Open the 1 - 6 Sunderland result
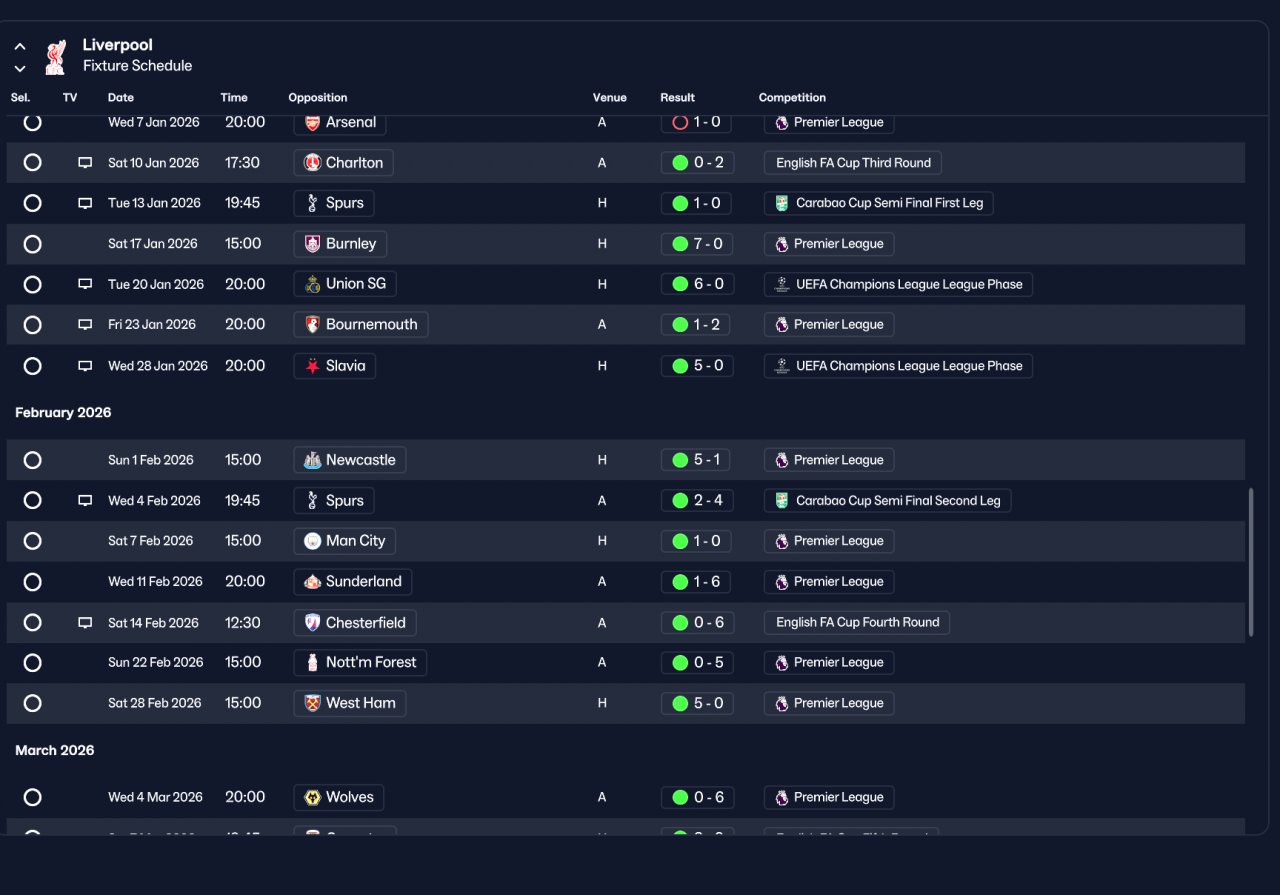Screen dimensions: 1280x895 (697, 582)
